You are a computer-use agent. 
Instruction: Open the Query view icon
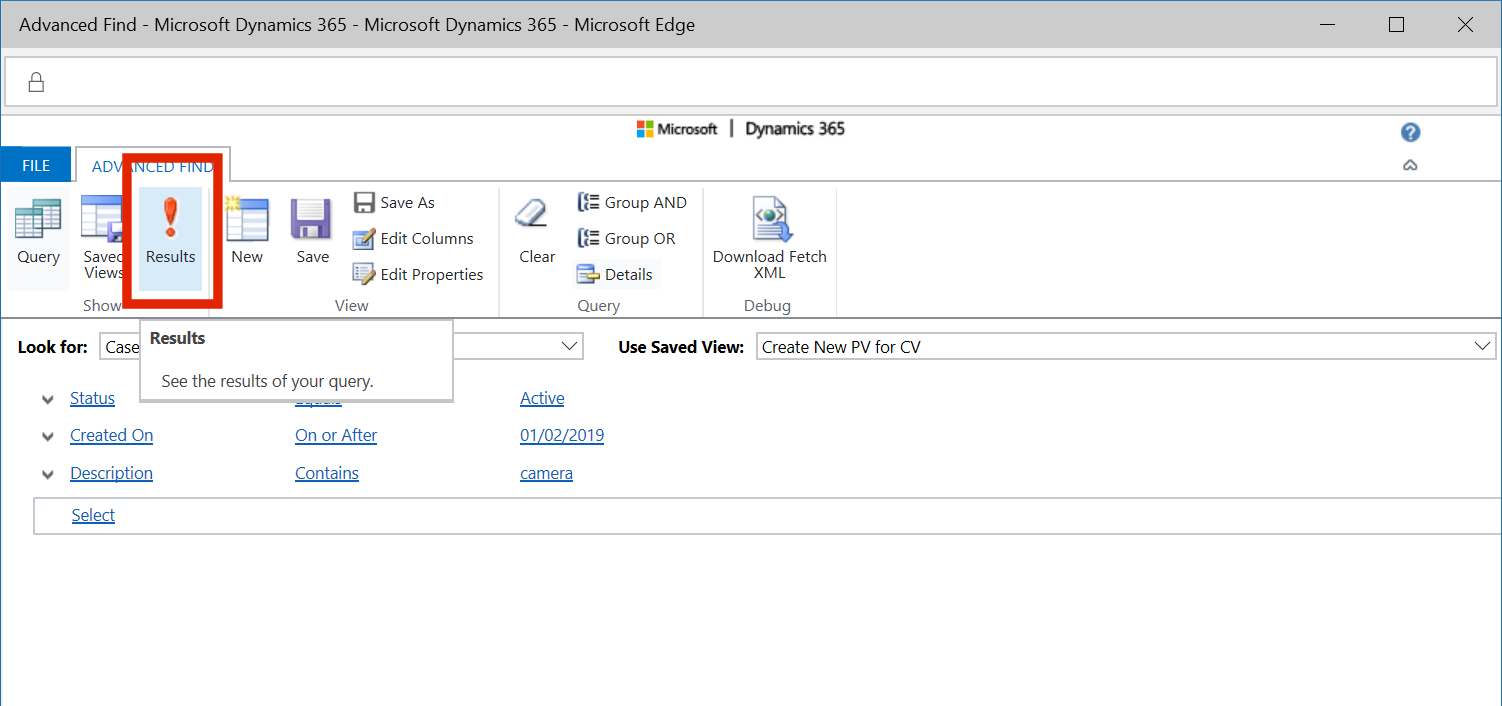point(39,232)
